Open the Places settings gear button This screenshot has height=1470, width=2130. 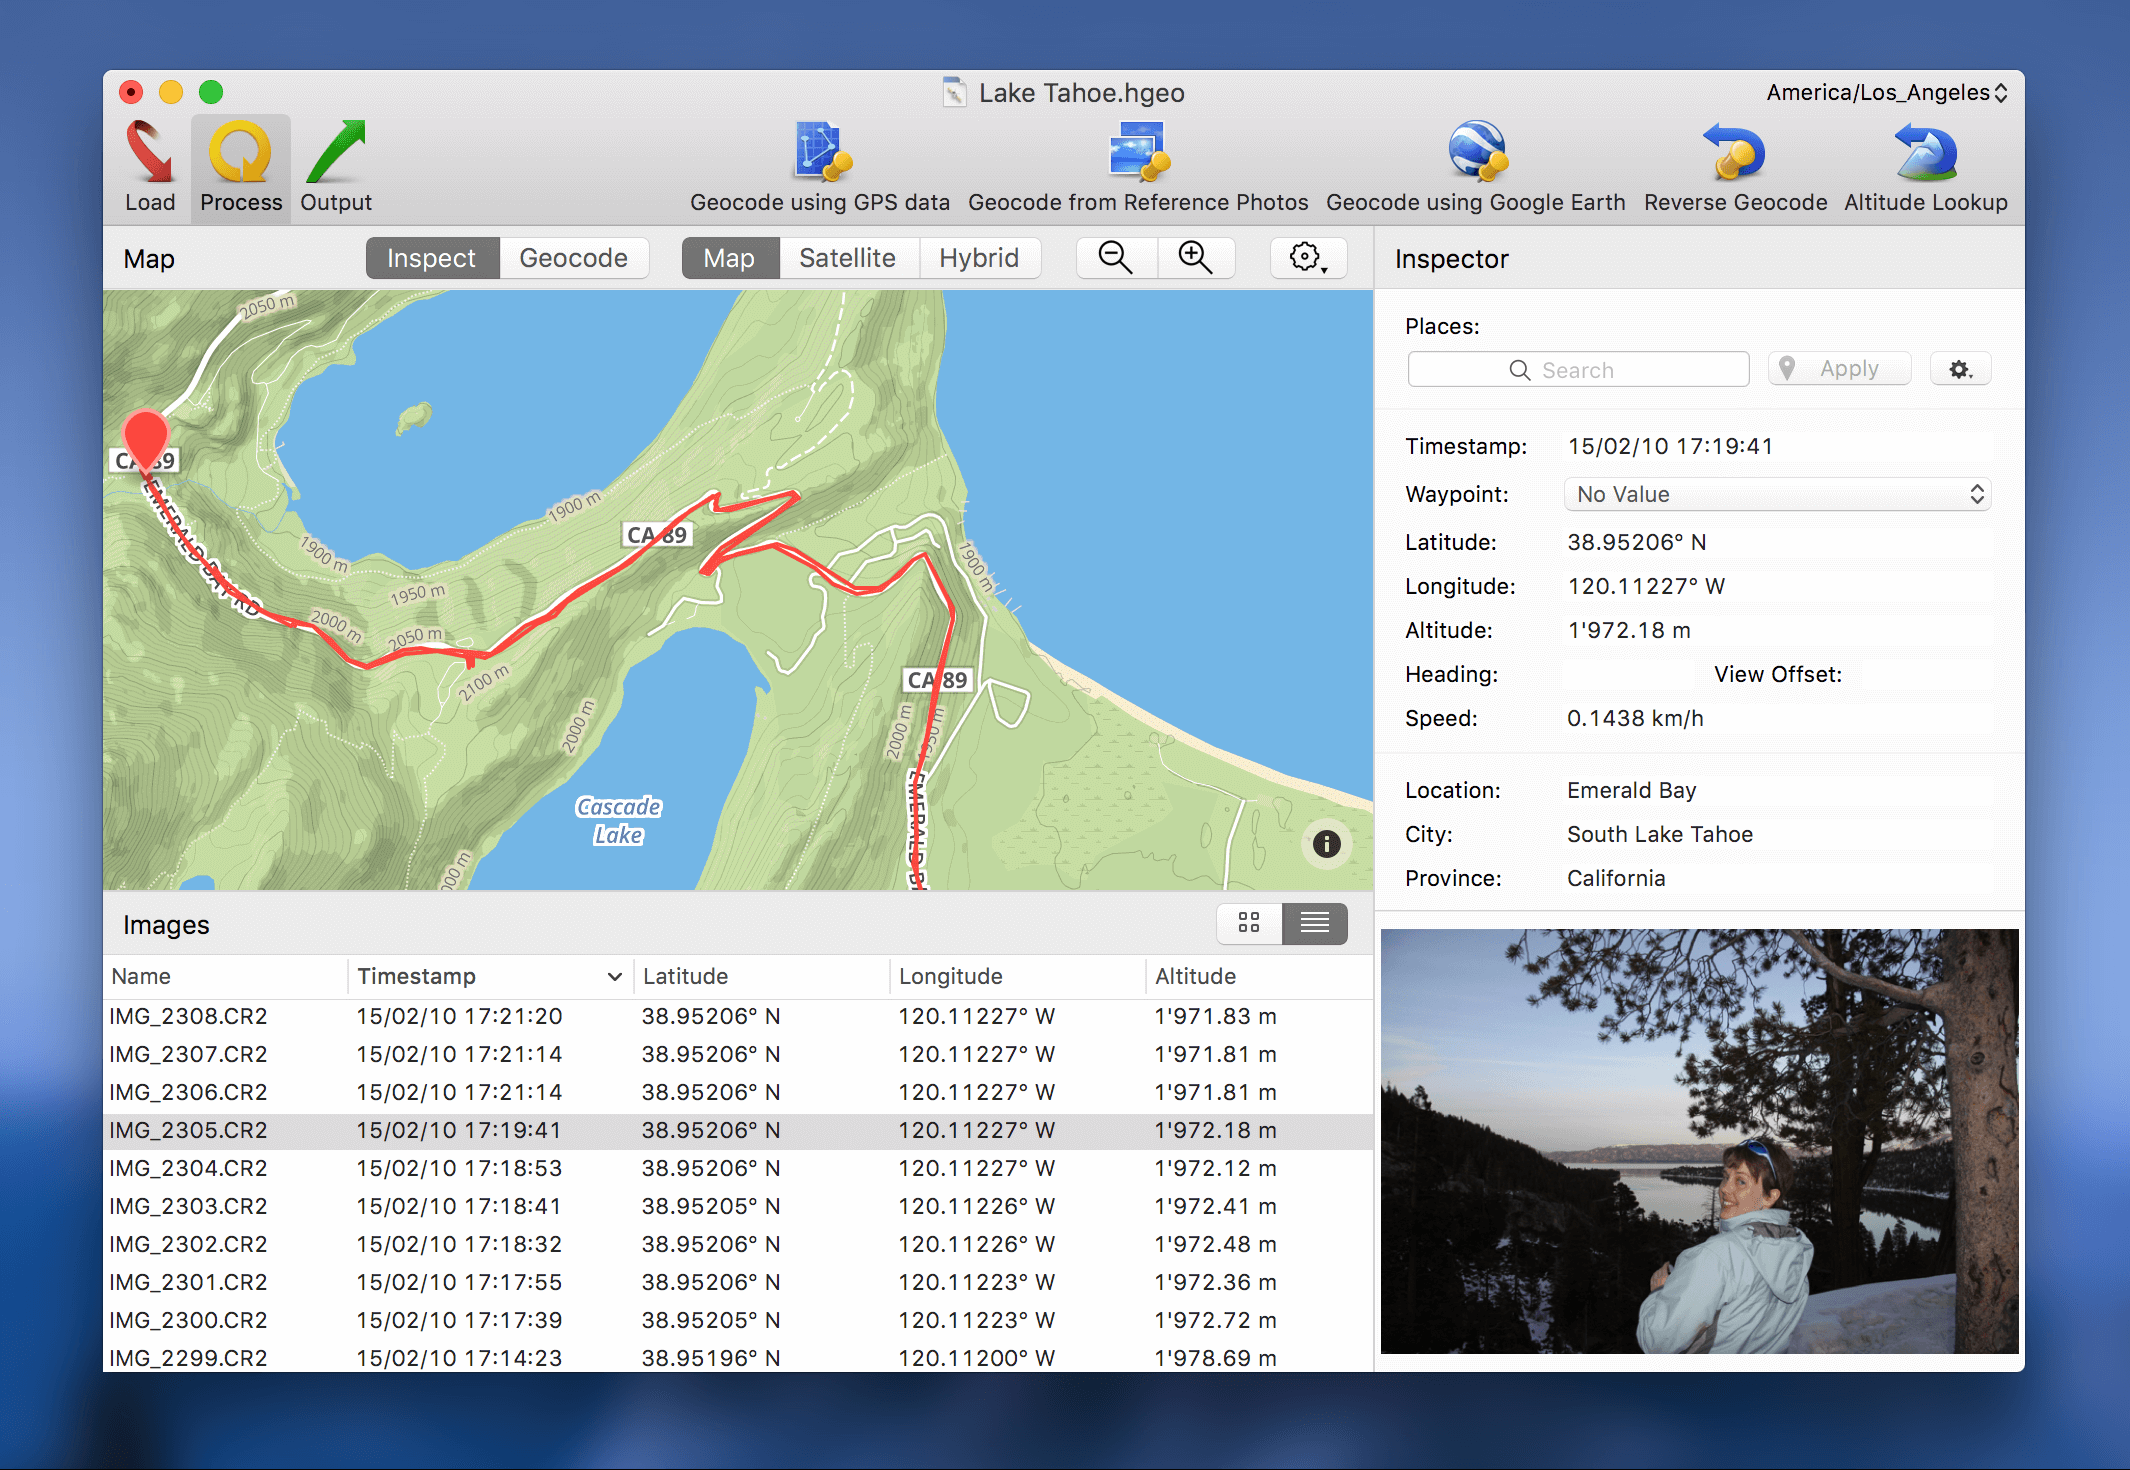[1960, 369]
